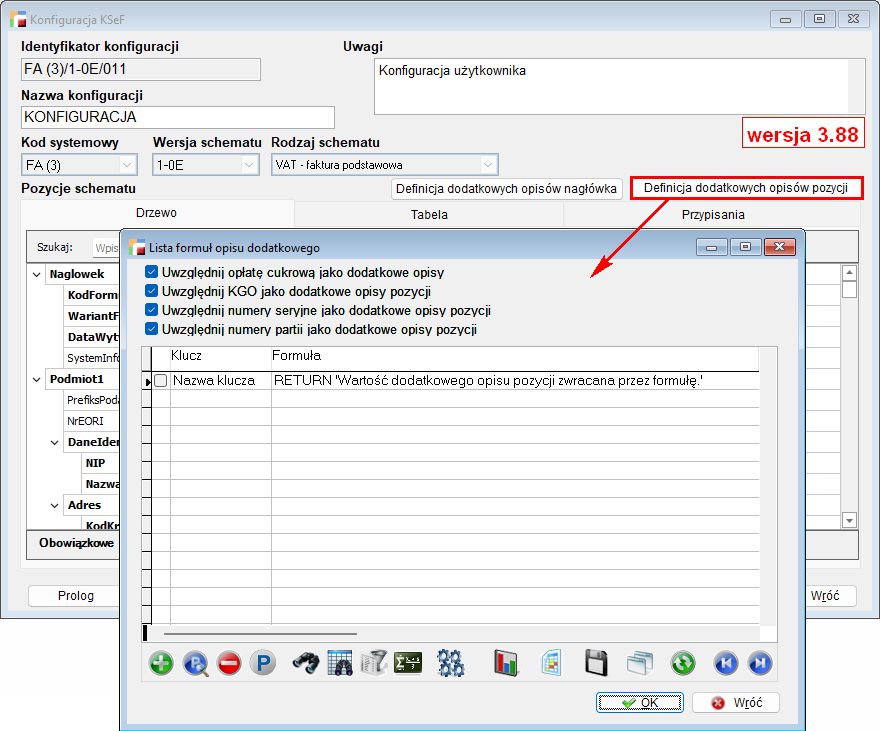Image resolution: width=880 pixels, height=731 pixels.
Task: Click 'Definicja dodatkowych opisów nagłówka' button
Action: (507, 188)
